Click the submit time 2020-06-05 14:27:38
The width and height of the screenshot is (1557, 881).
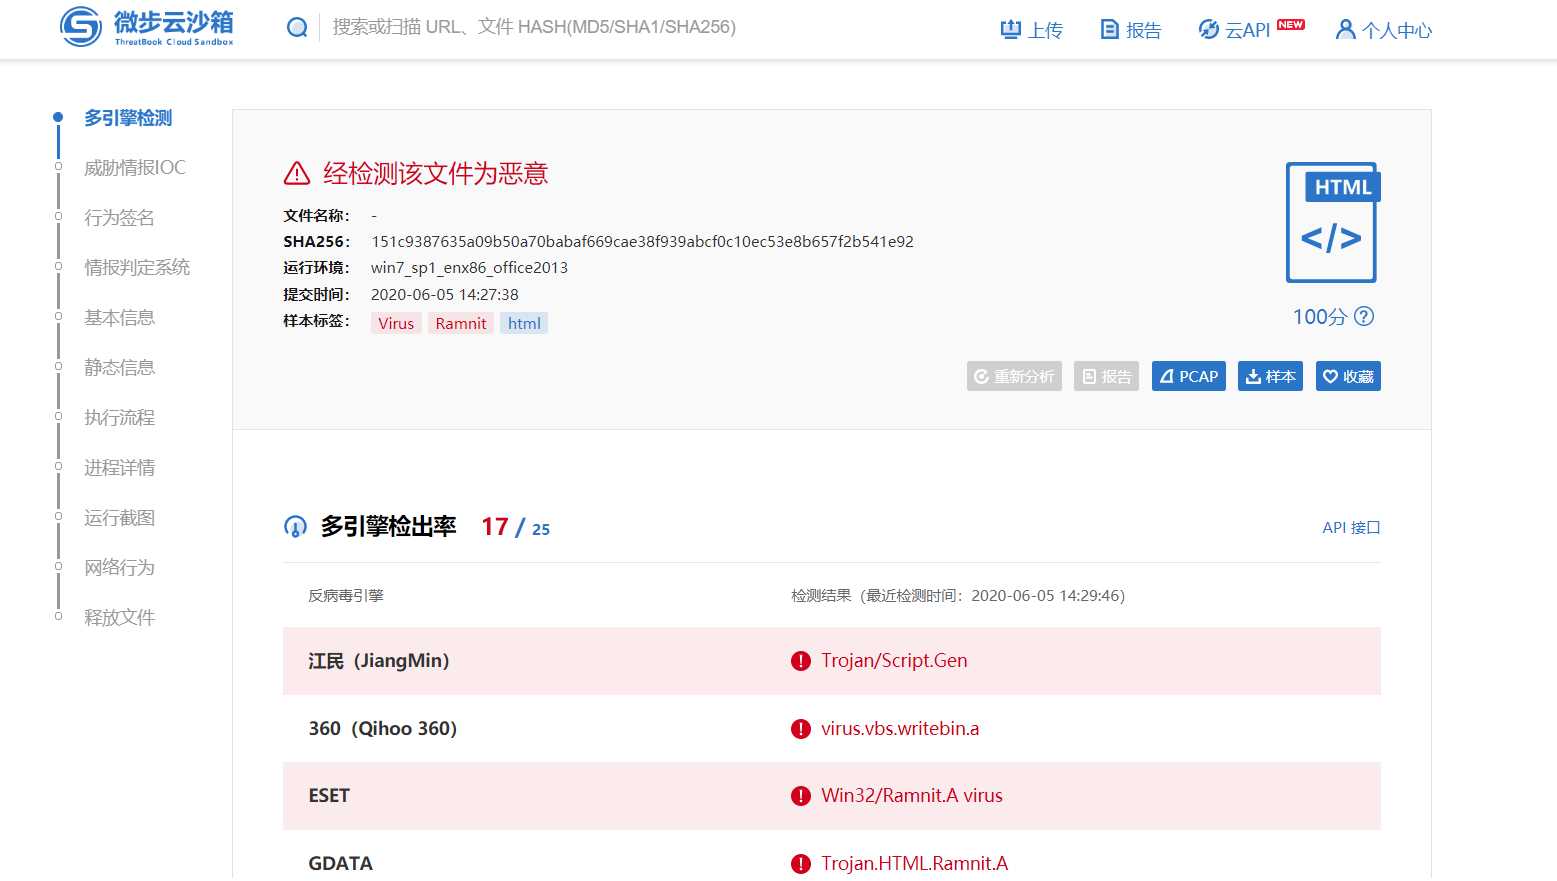(x=445, y=294)
